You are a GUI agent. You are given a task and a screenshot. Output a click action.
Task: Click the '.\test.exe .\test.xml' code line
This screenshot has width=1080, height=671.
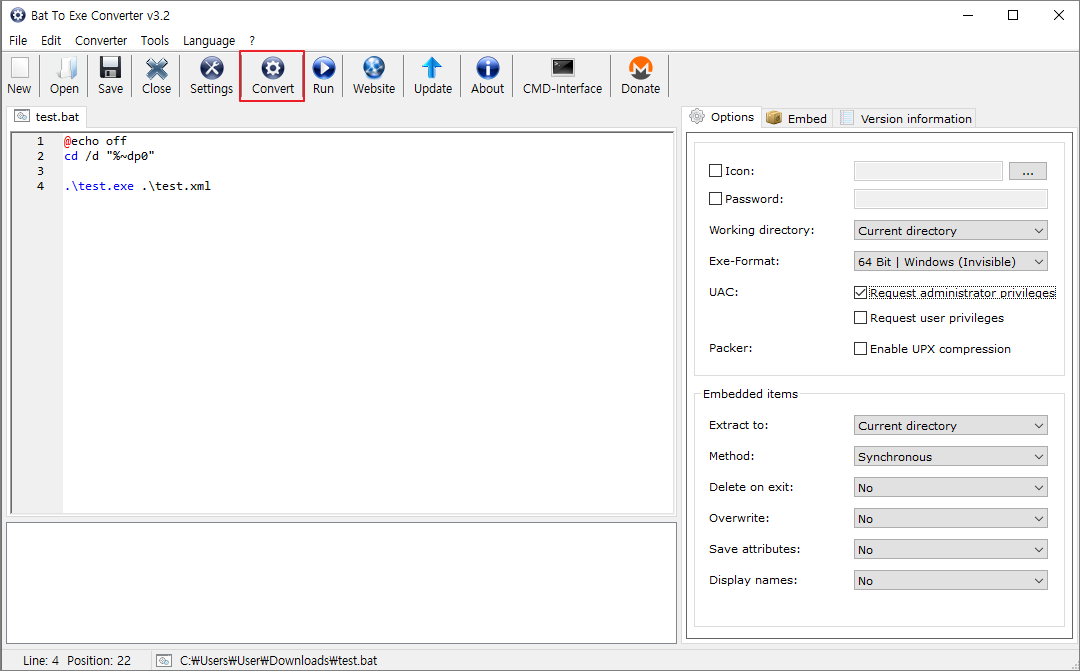(x=138, y=186)
